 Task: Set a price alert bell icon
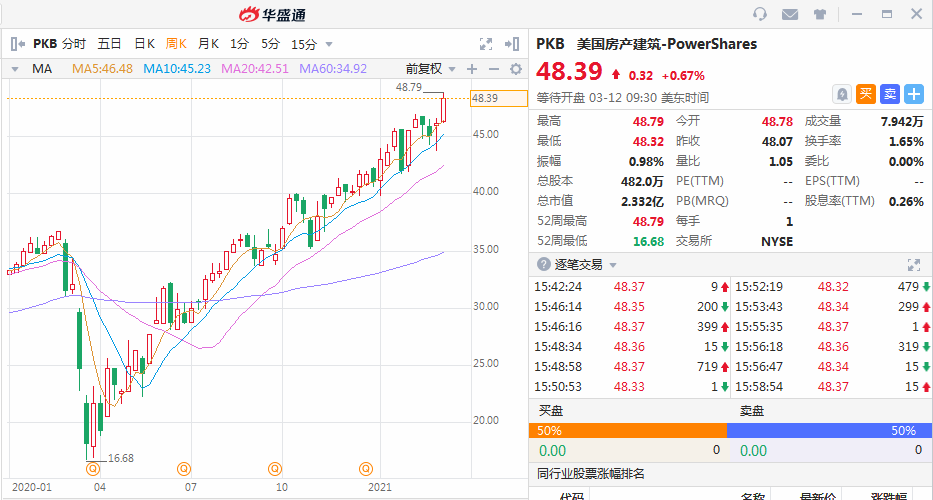tap(841, 94)
